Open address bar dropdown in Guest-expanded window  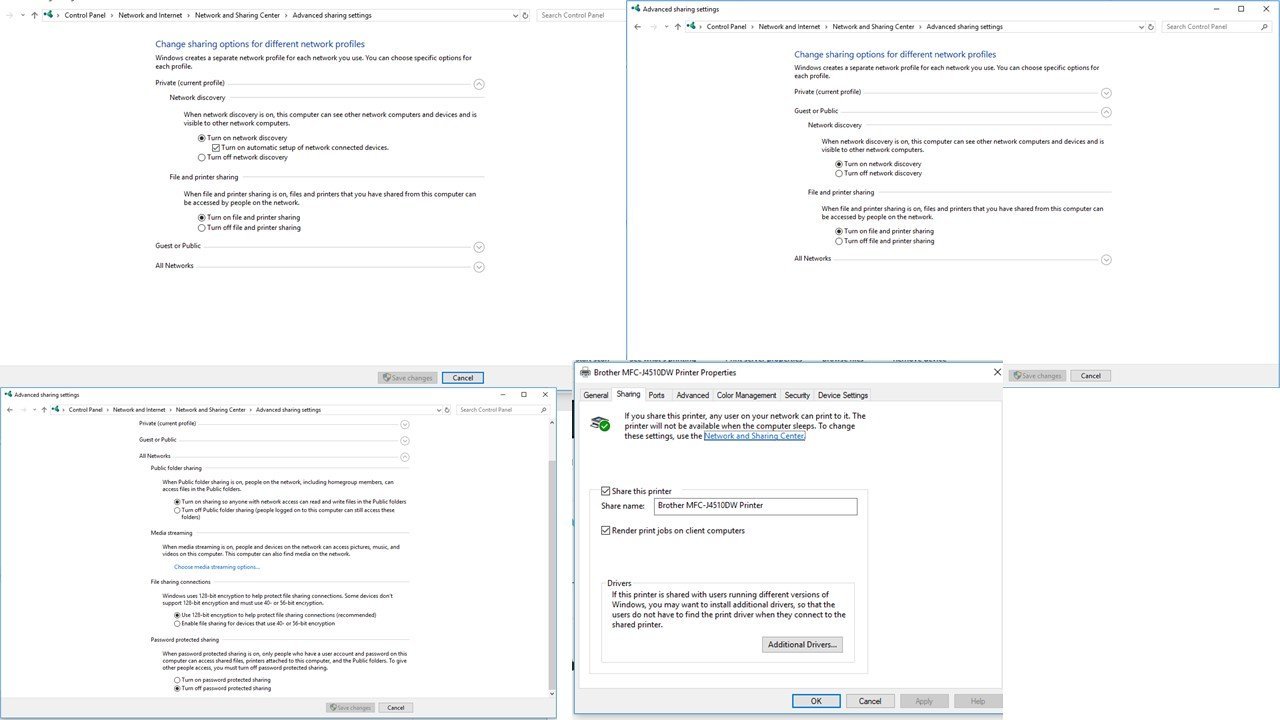(1140, 27)
